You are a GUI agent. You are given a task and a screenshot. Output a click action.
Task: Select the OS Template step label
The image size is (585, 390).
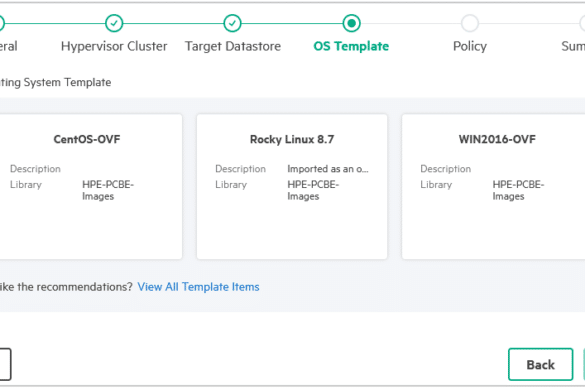tap(351, 46)
